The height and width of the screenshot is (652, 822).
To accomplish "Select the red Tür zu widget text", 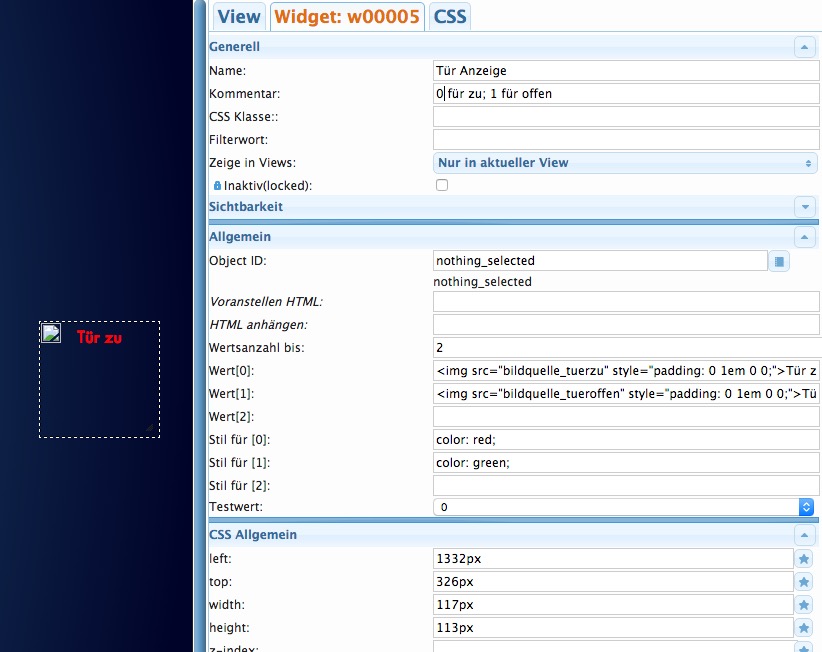I will pos(99,338).
